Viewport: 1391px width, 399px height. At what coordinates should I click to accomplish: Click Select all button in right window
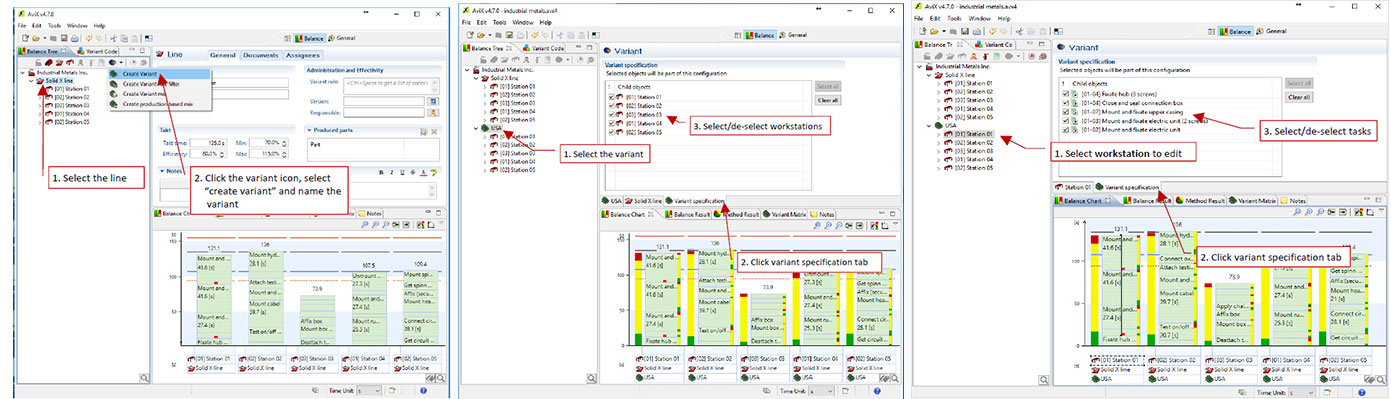1299,83
